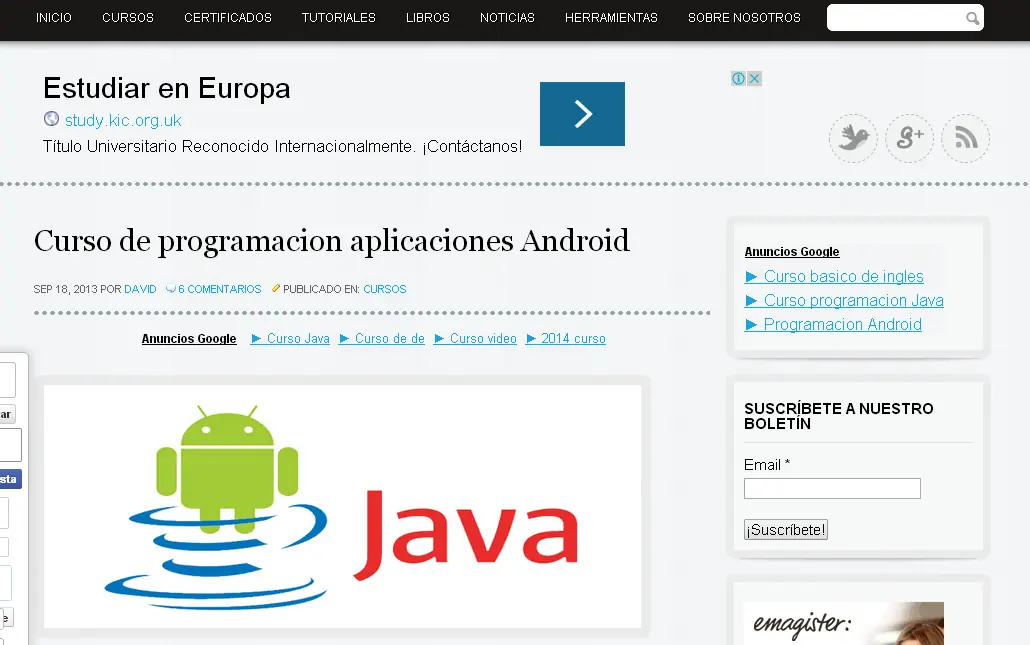1030x645 pixels.
Task: Click the ¡Suscríbete! button
Action: [x=786, y=529]
